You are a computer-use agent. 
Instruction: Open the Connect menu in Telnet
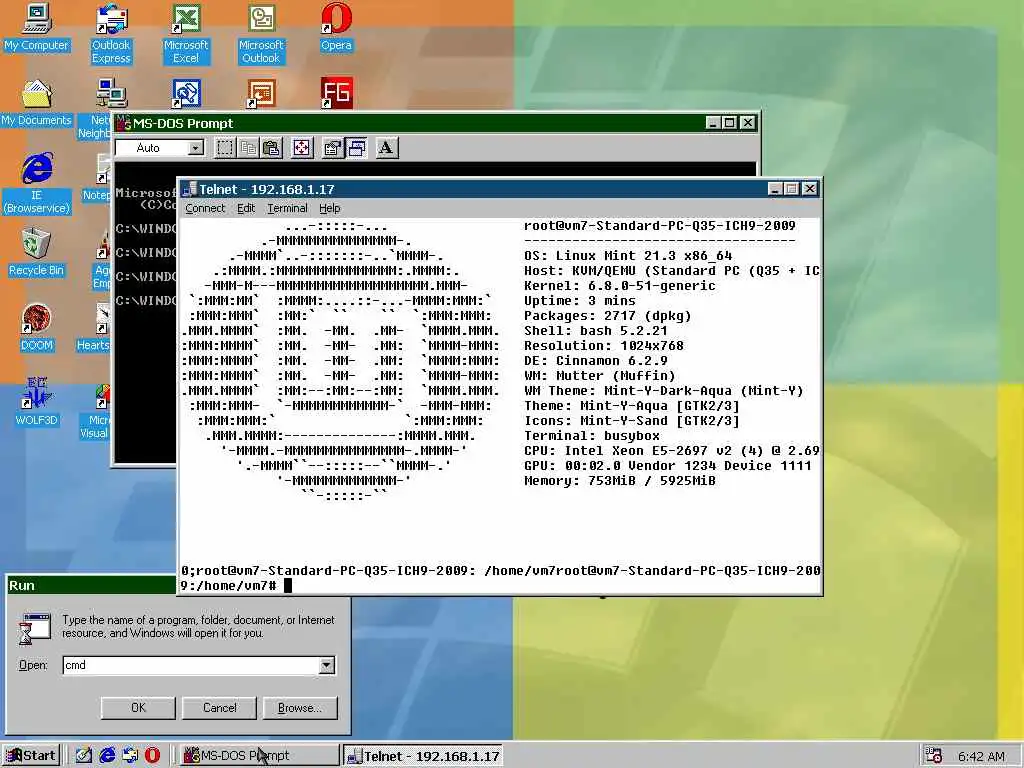coord(205,208)
